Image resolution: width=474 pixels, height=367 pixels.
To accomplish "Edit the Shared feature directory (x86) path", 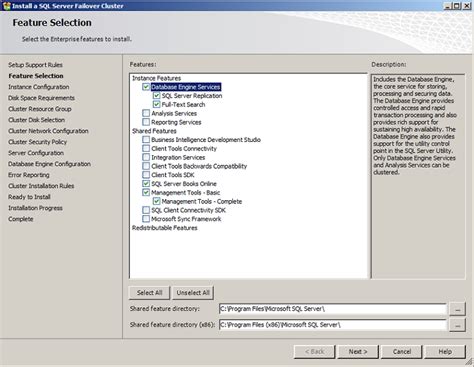I will (x=333, y=325).
